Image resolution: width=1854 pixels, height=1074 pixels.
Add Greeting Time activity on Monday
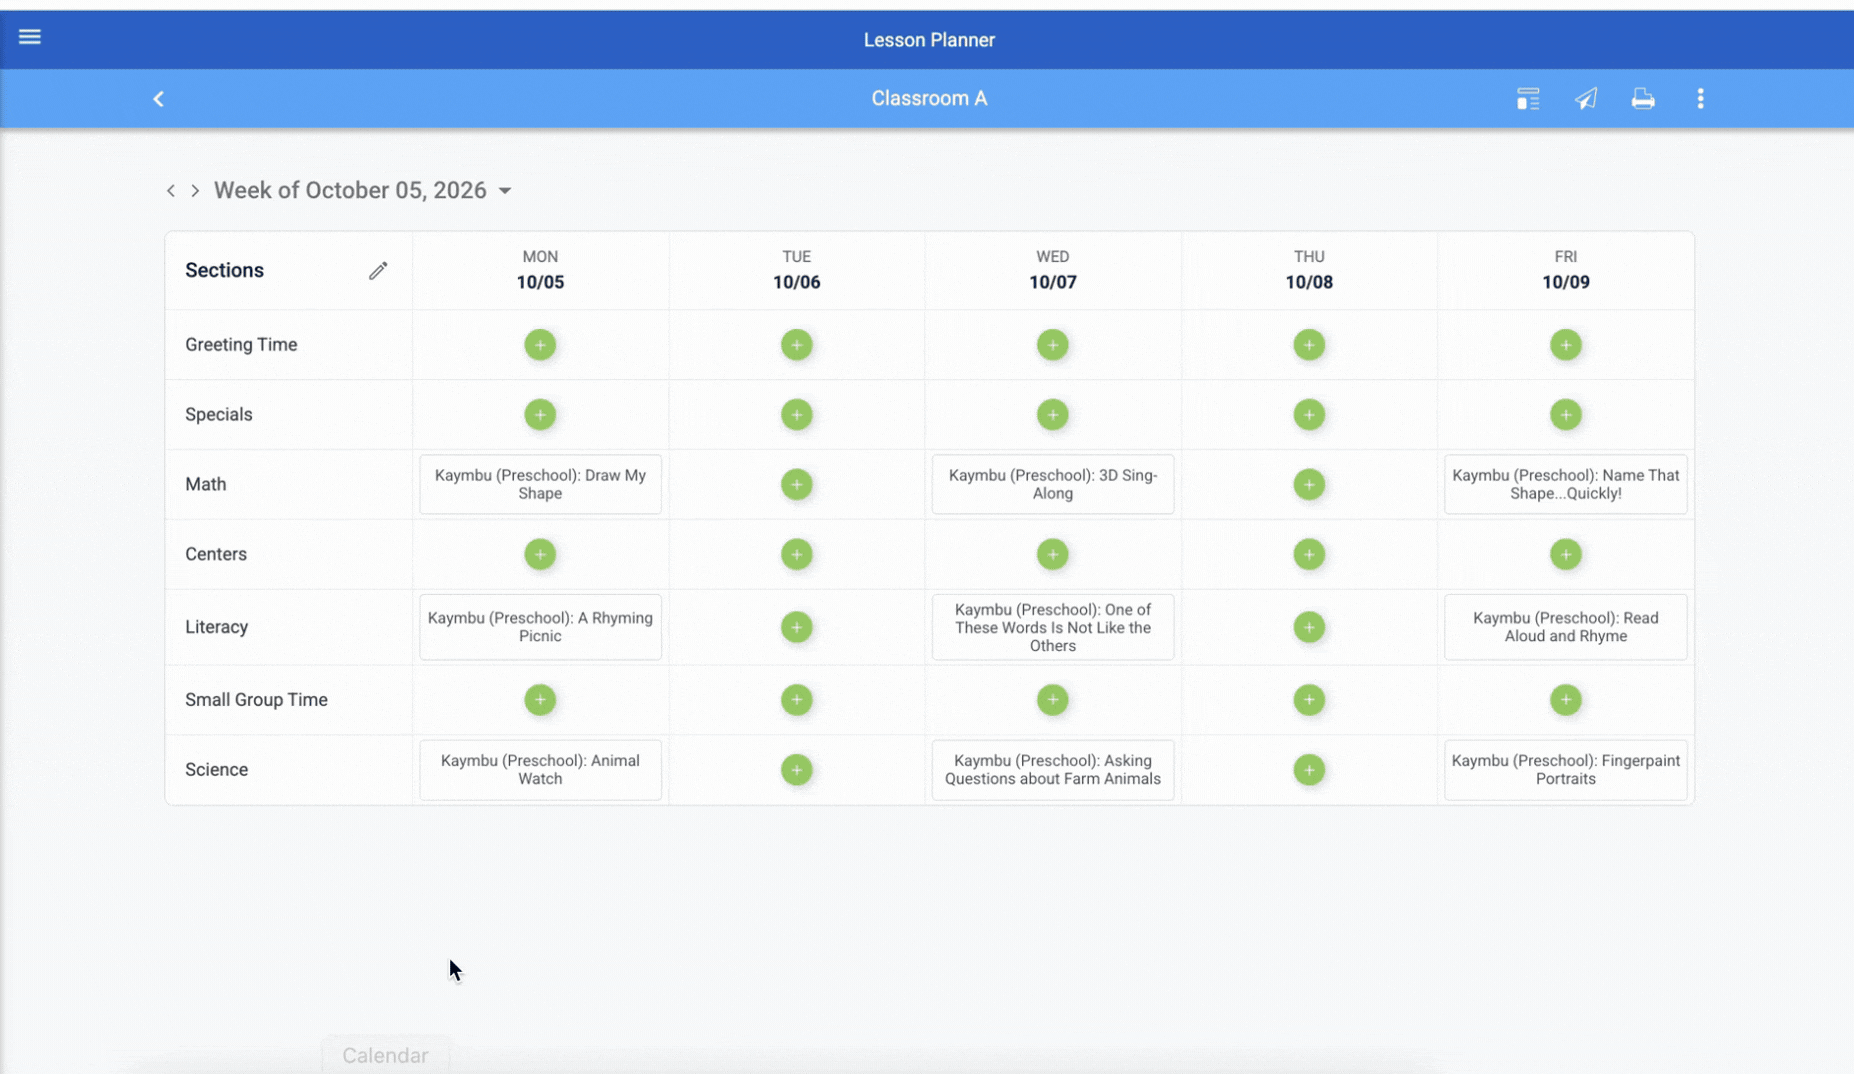(x=540, y=345)
